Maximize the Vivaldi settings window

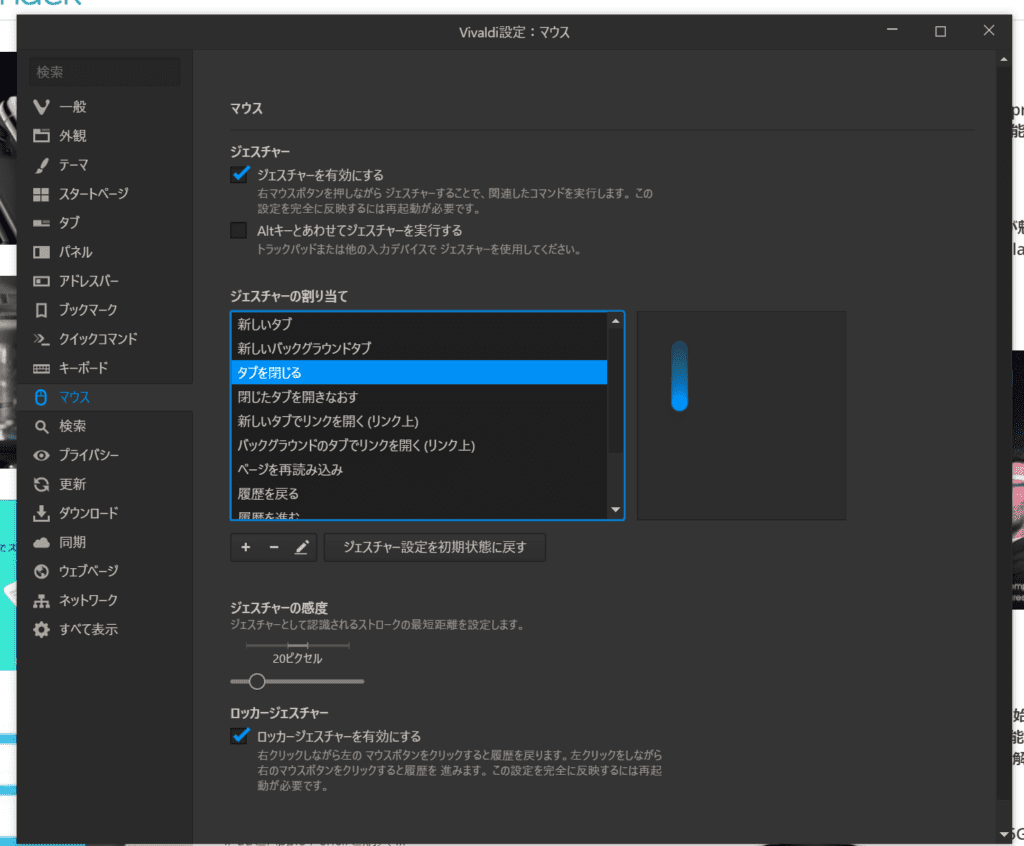940,31
